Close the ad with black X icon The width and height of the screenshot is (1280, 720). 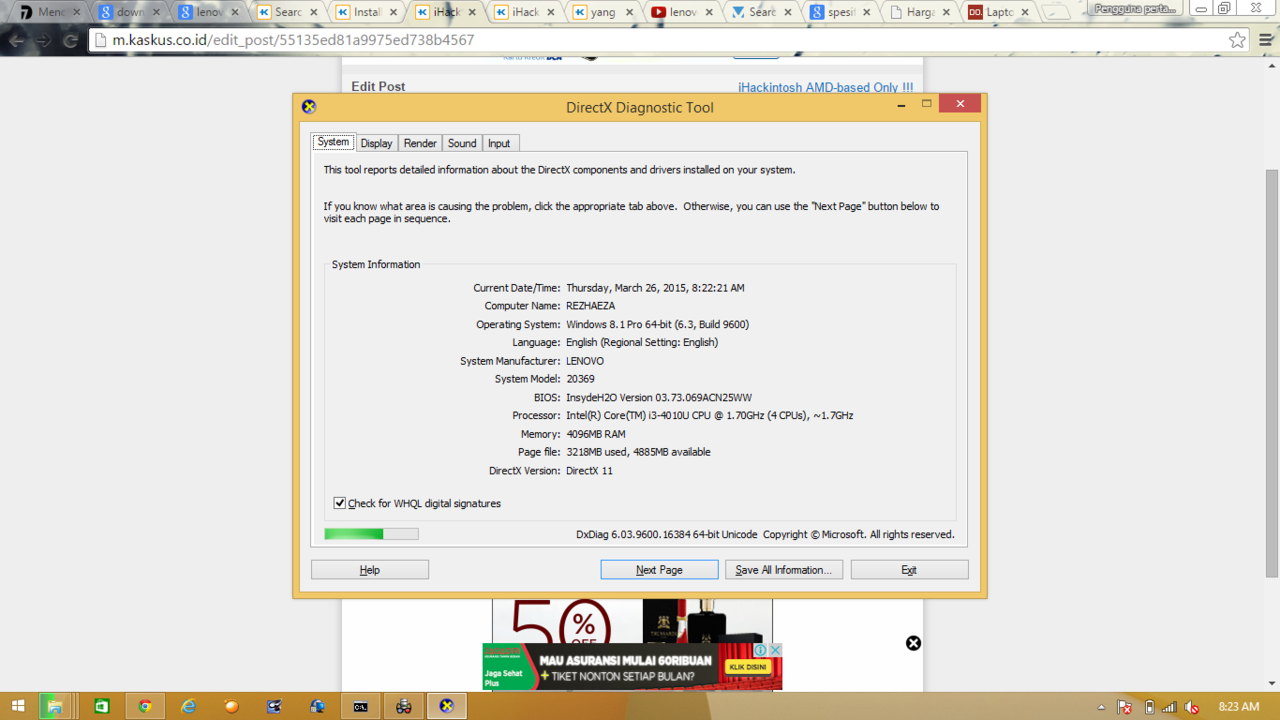coord(913,643)
